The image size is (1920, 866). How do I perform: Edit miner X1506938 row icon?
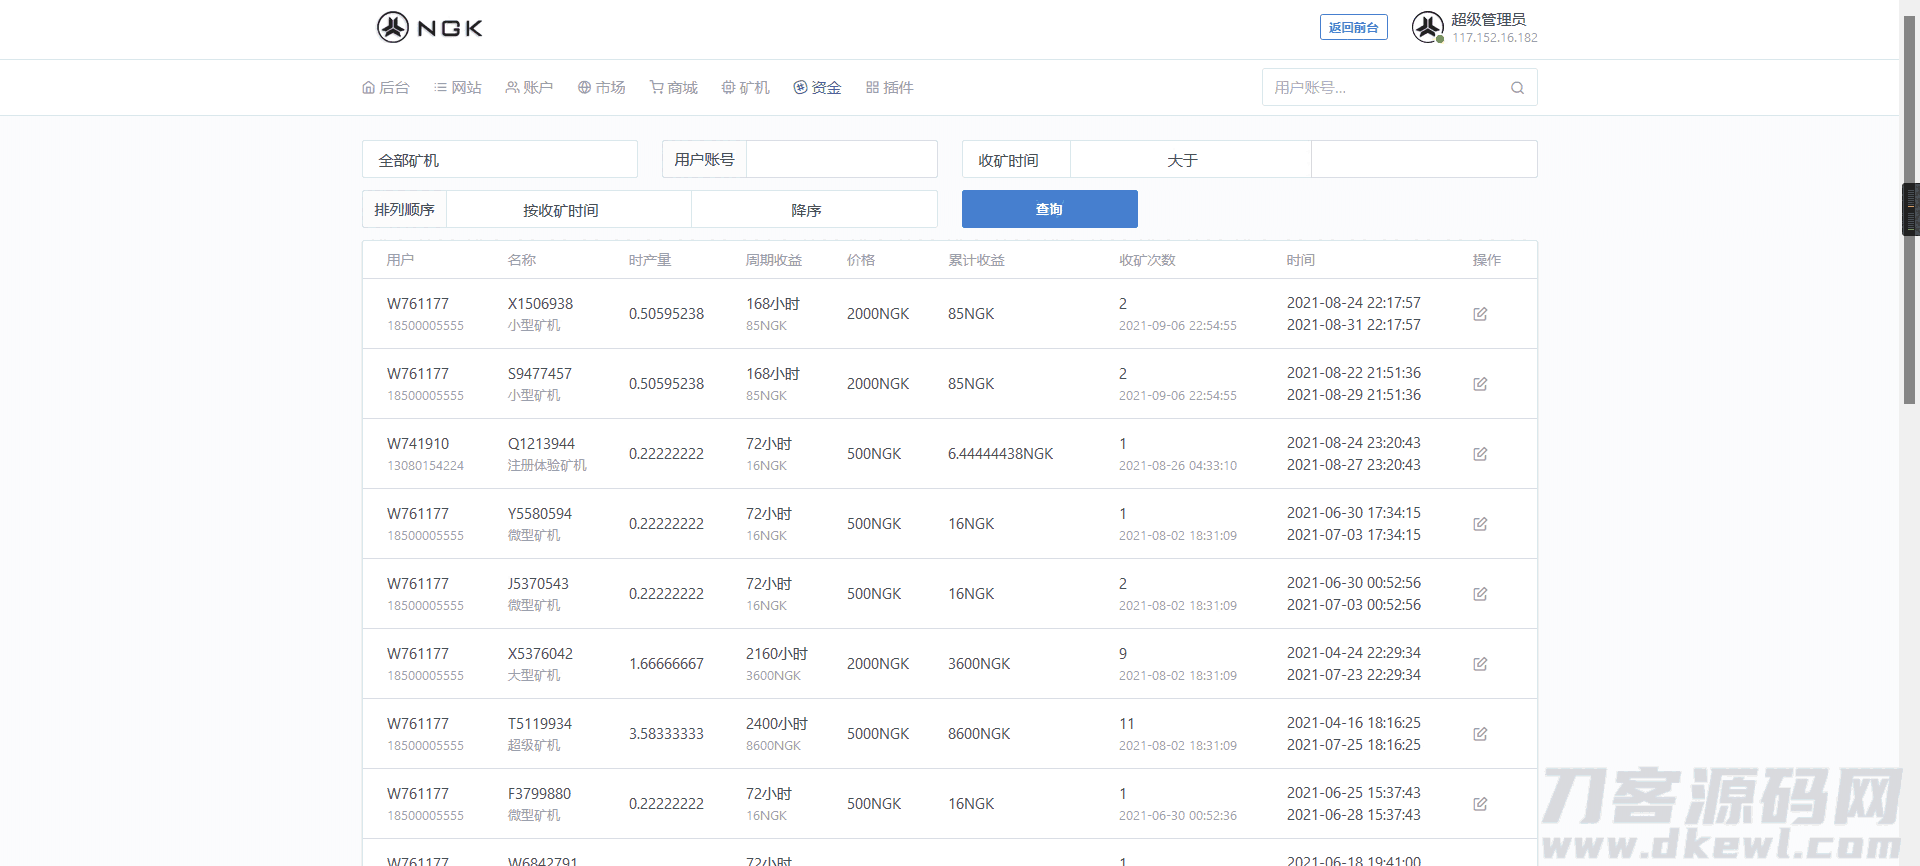click(x=1480, y=314)
